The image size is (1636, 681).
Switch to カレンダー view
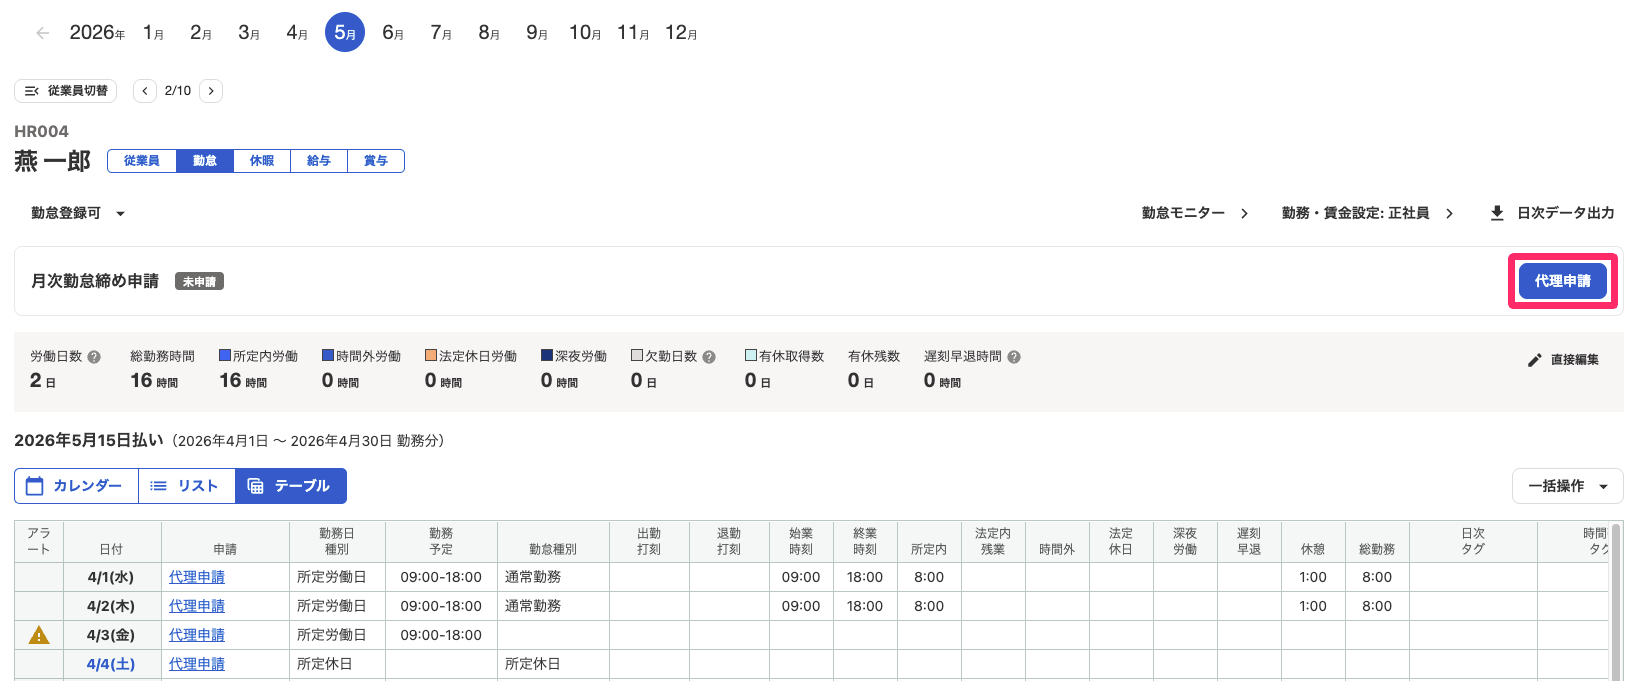76,486
